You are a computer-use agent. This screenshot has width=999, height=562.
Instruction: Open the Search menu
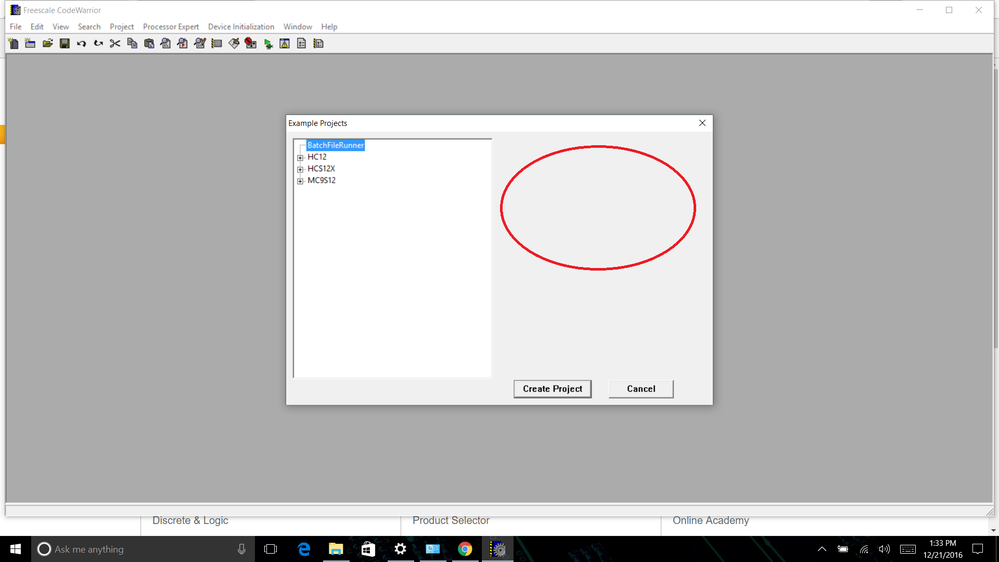coord(89,27)
